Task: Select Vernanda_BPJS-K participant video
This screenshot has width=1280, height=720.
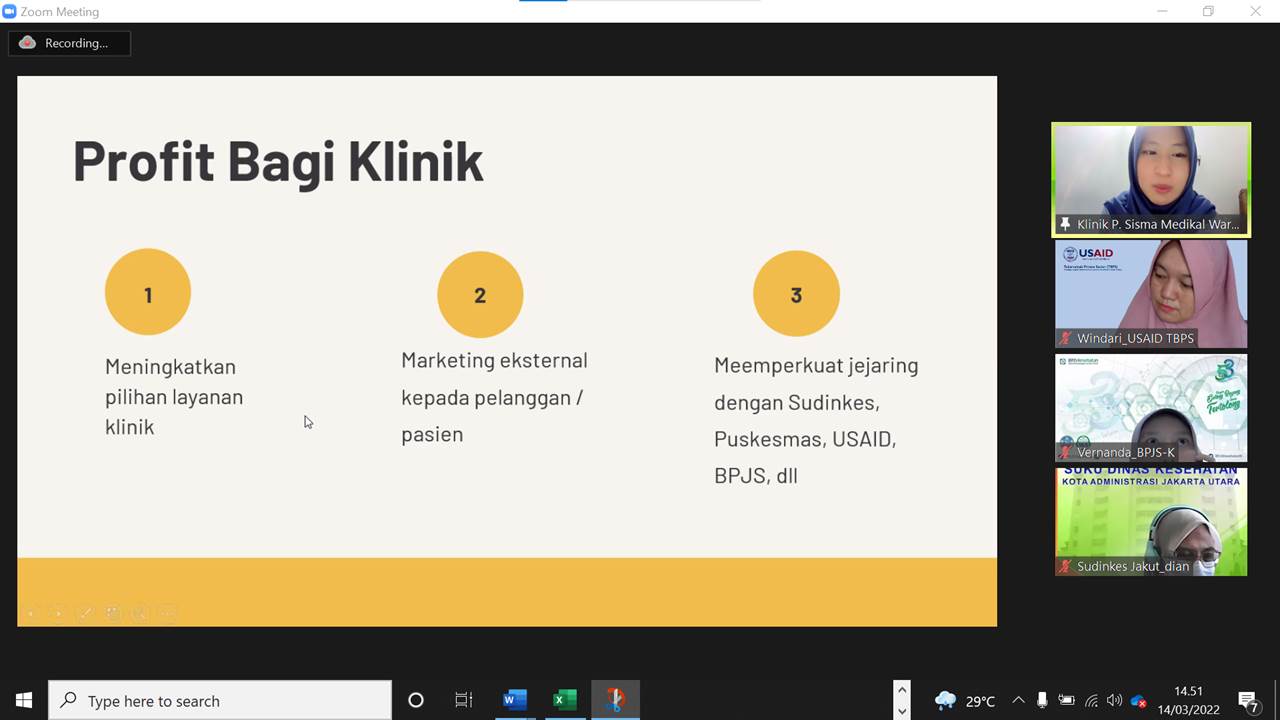Action: click(x=1151, y=407)
